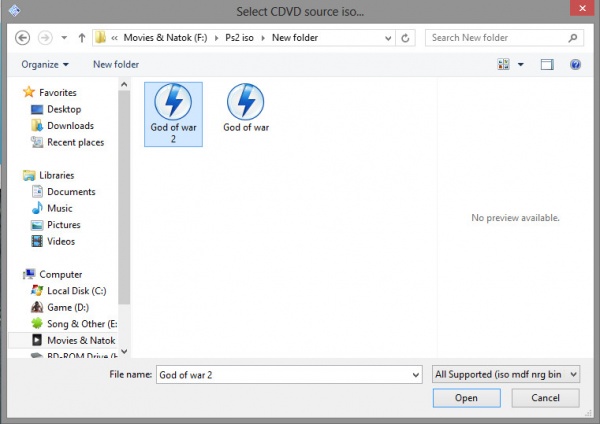Image resolution: width=600 pixels, height=424 pixels.
Task: Expand the address bar history dropdown
Action: tap(388, 38)
